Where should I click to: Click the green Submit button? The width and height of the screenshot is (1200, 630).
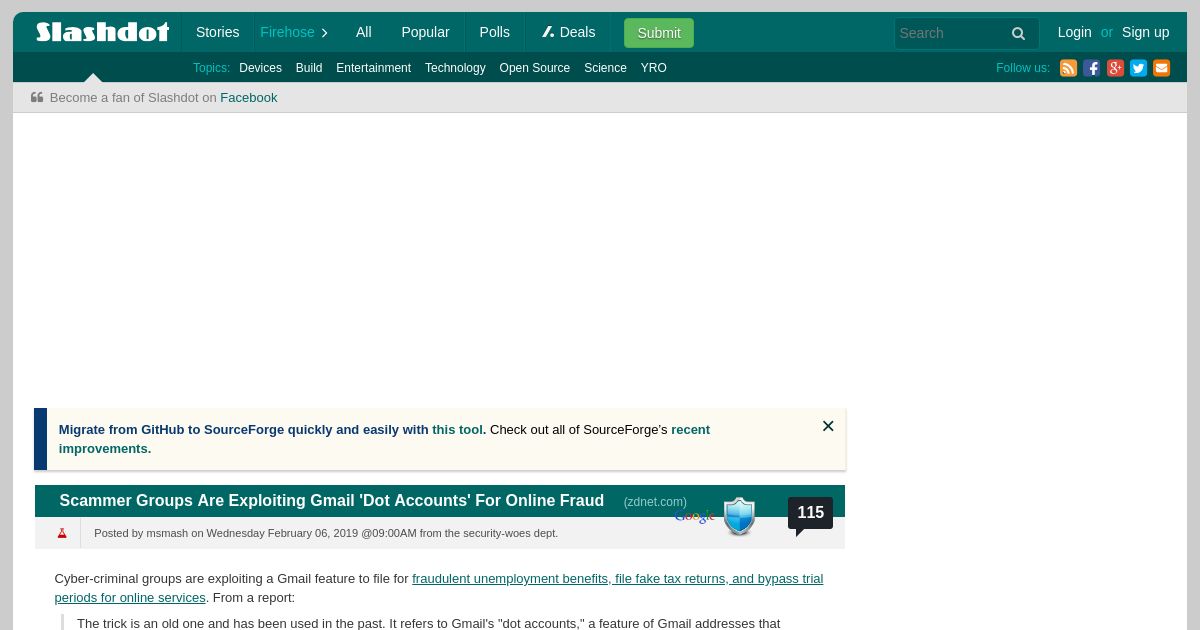pyautogui.click(x=659, y=33)
